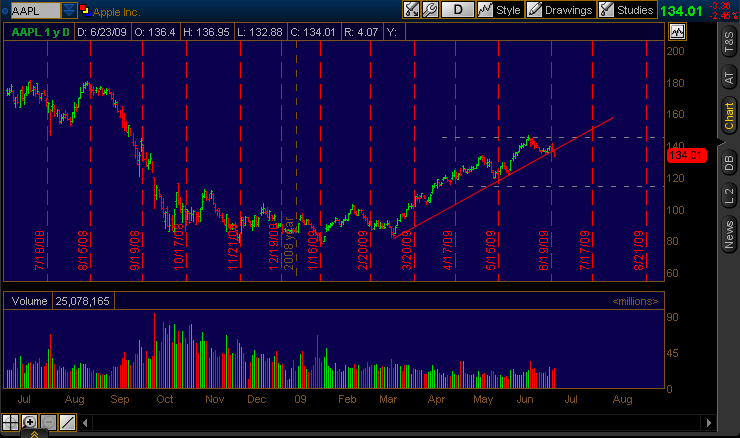Click the 4/17/09 expiration marker
This screenshot has width=740, height=438.
point(447,250)
